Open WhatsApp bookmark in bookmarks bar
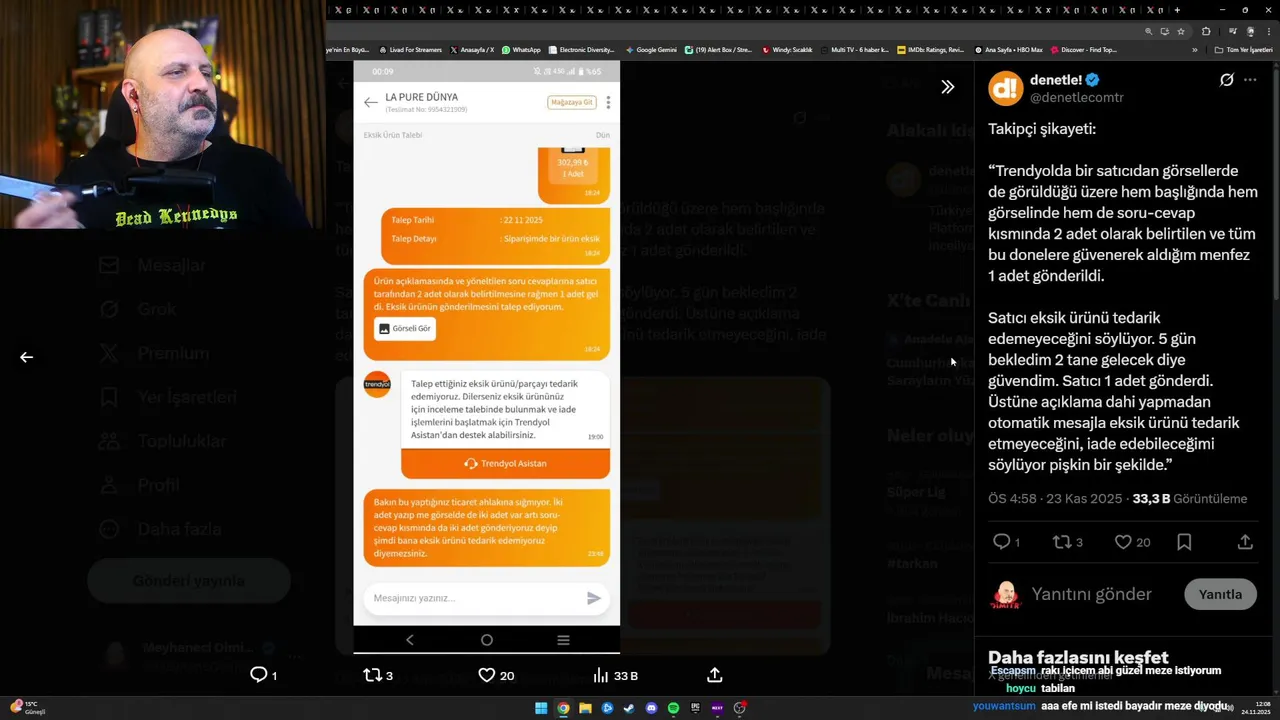This screenshot has width=1280, height=720. [521, 49]
